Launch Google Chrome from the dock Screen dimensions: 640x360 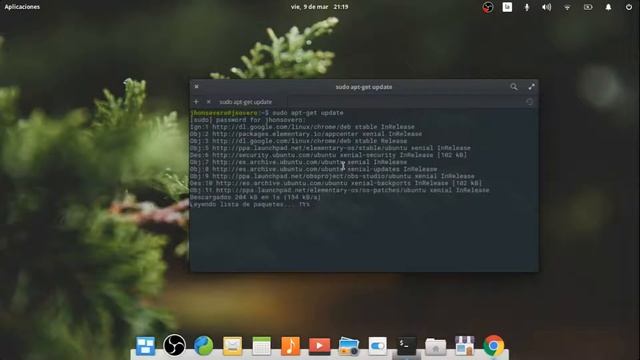pos(493,346)
